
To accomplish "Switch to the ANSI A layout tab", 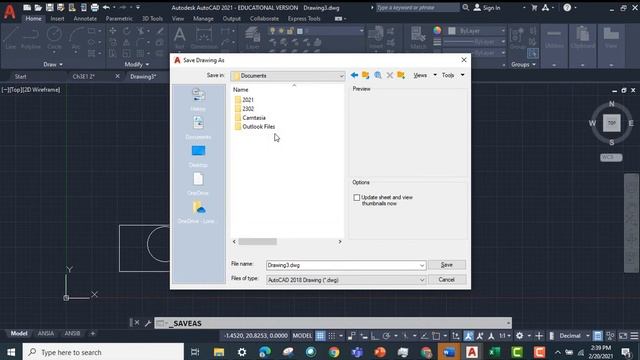I will pyautogui.click(x=46, y=333).
